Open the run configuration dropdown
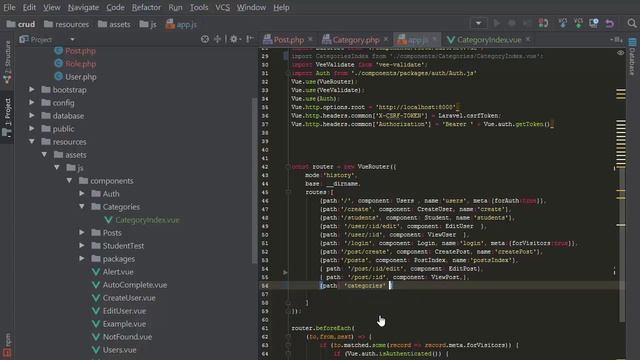Image resolution: width=640 pixels, height=360 pixels. click(478, 23)
